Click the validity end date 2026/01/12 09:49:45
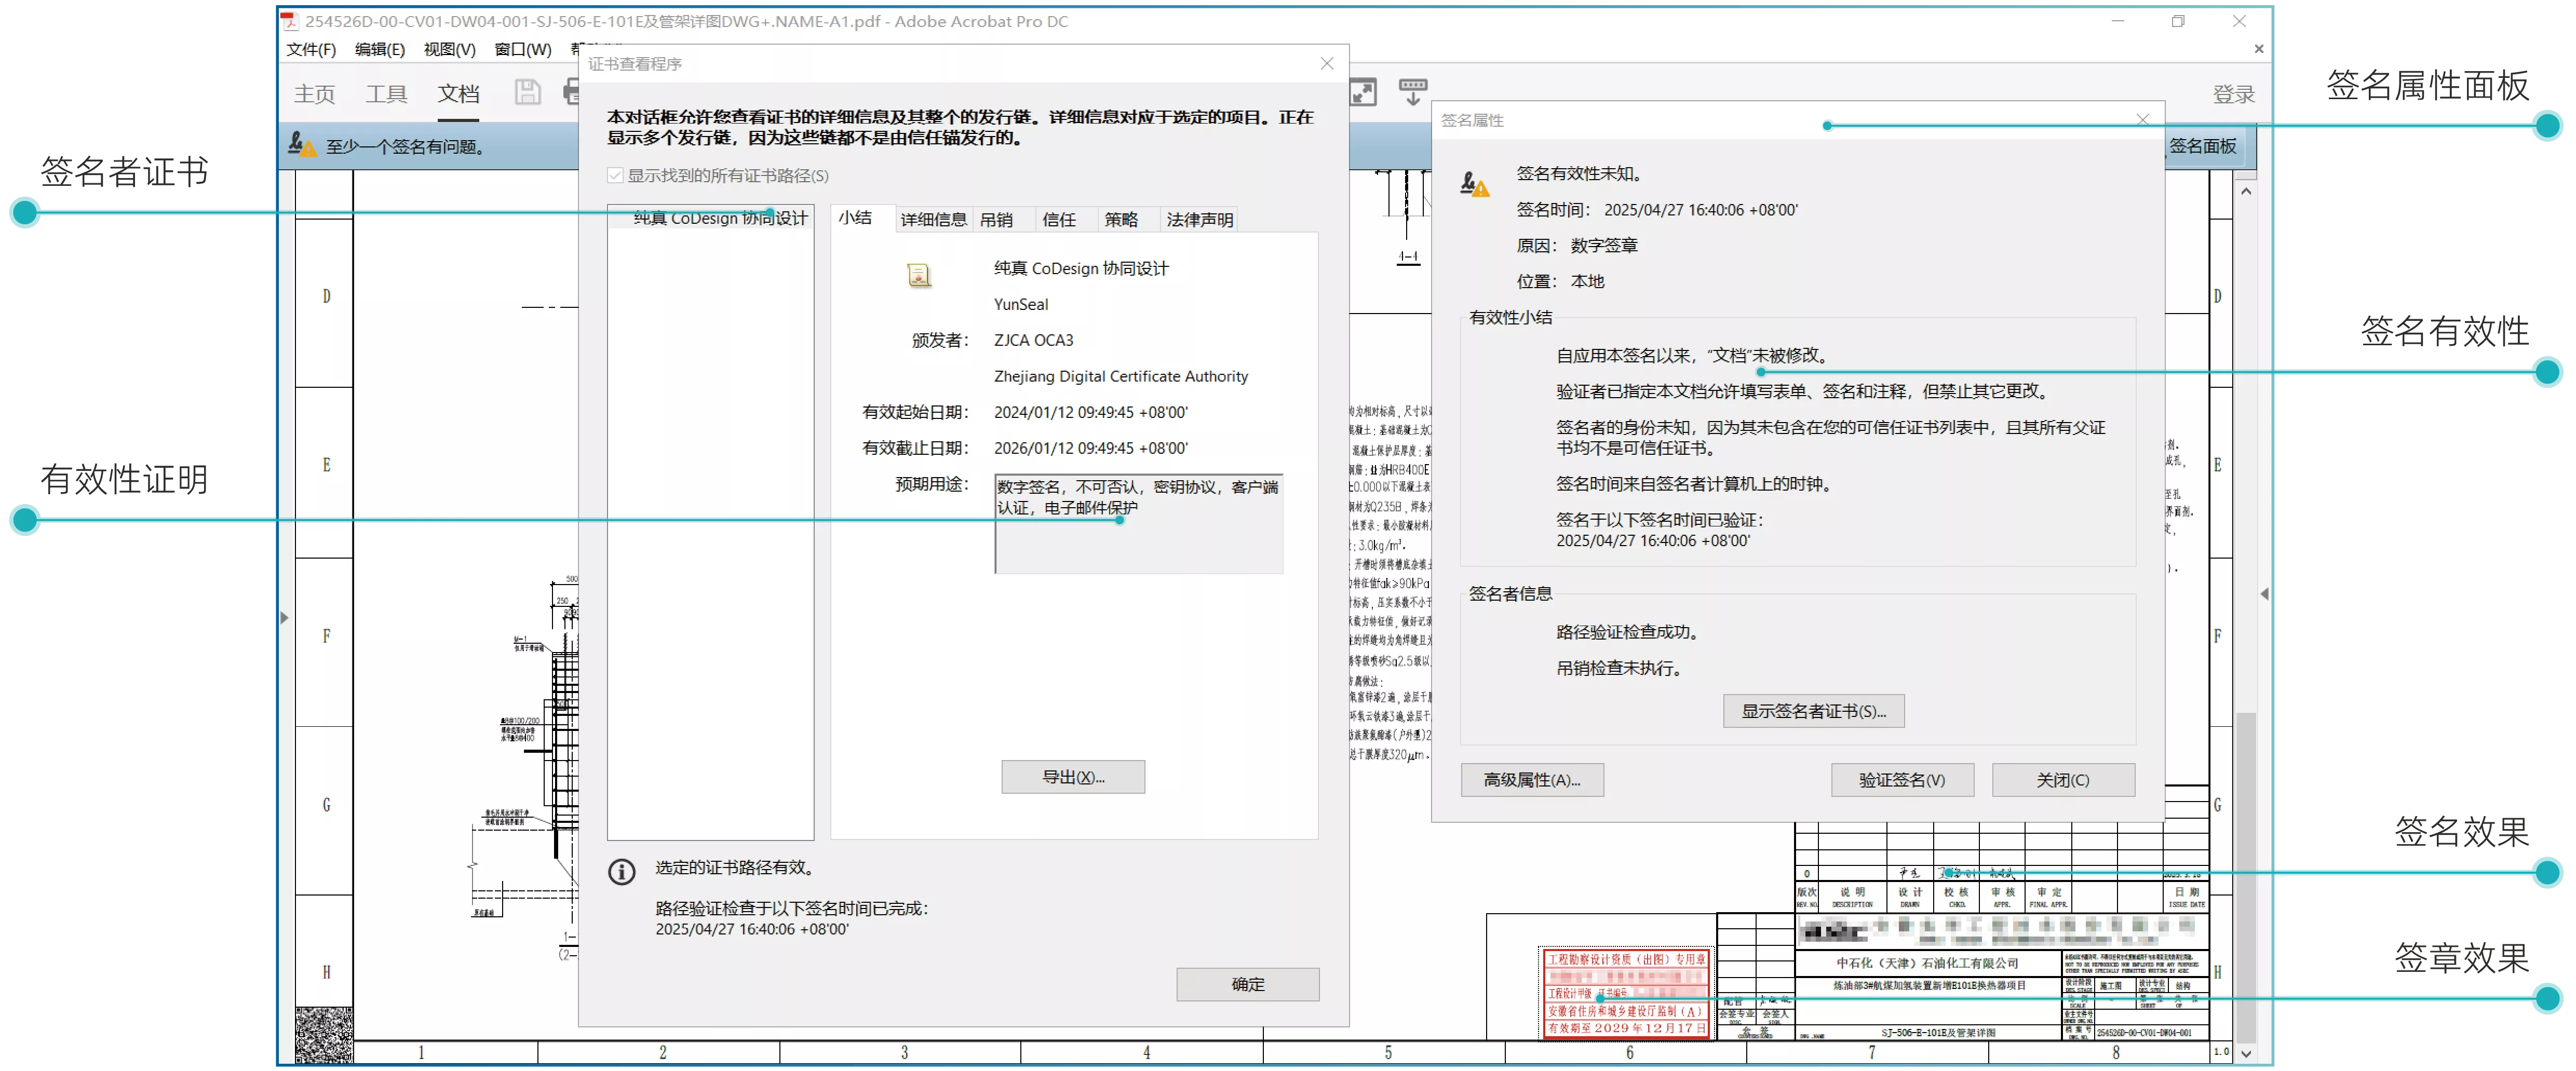 click(x=1090, y=448)
